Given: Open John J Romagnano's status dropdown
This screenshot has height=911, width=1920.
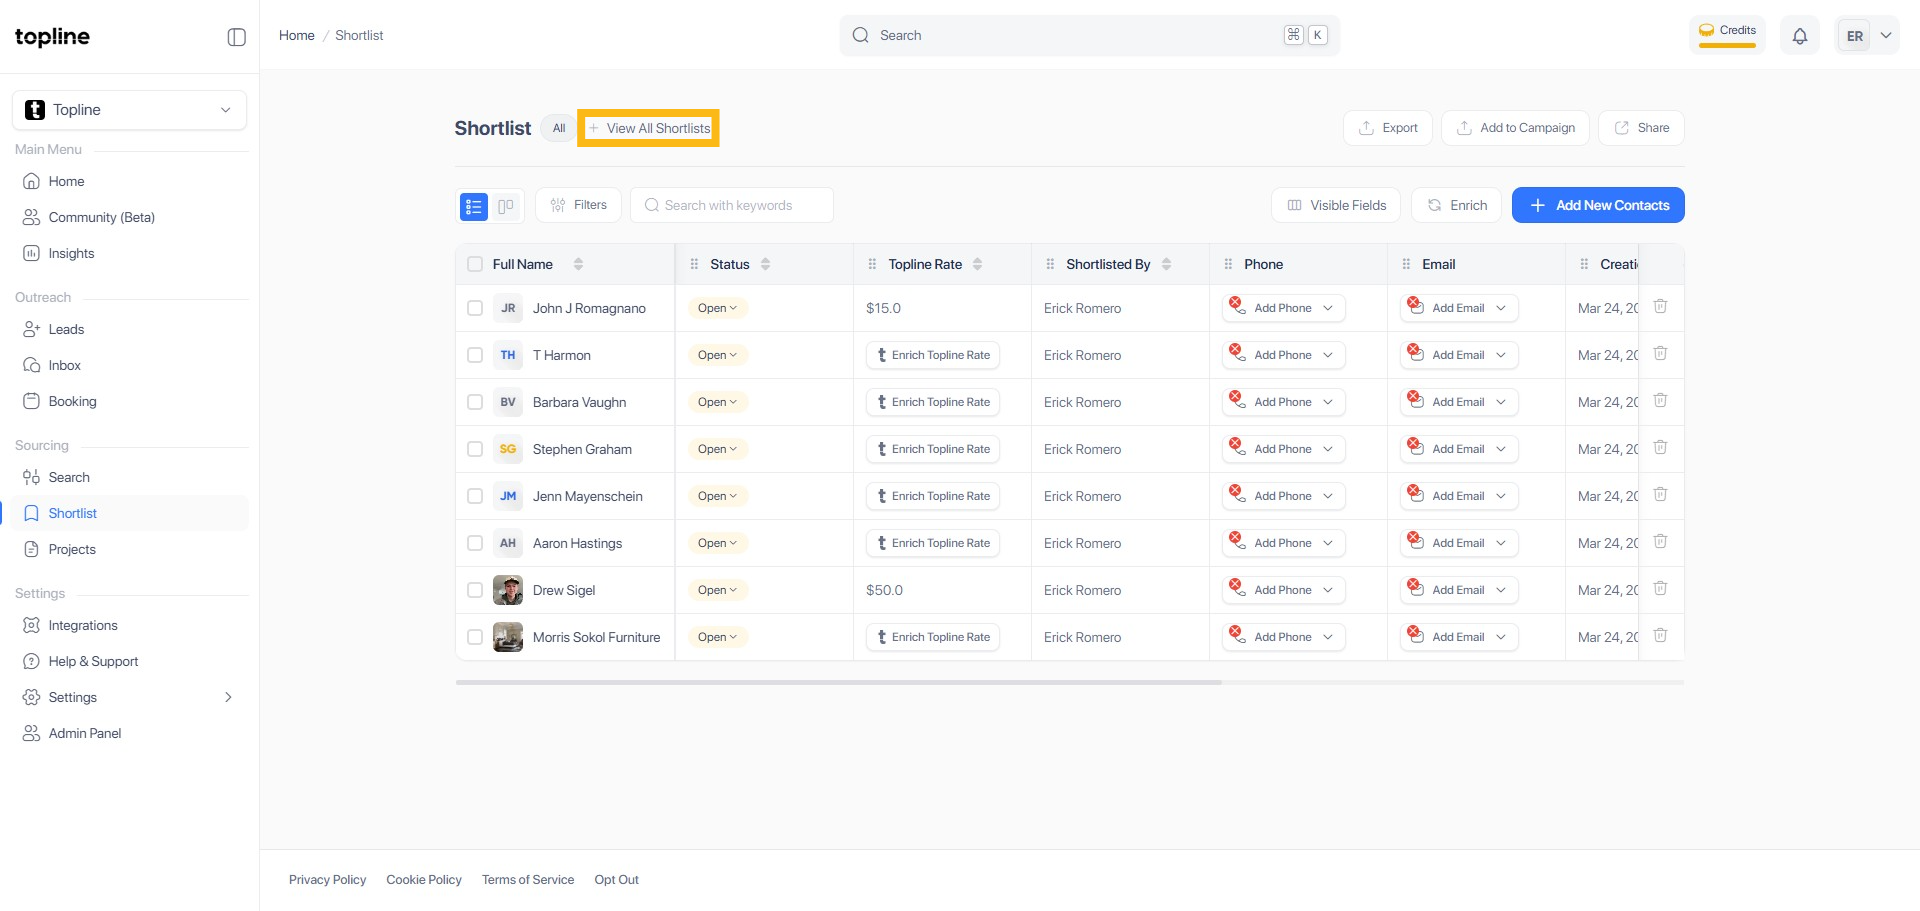Looking at the screenshot, I should (717, 308).
